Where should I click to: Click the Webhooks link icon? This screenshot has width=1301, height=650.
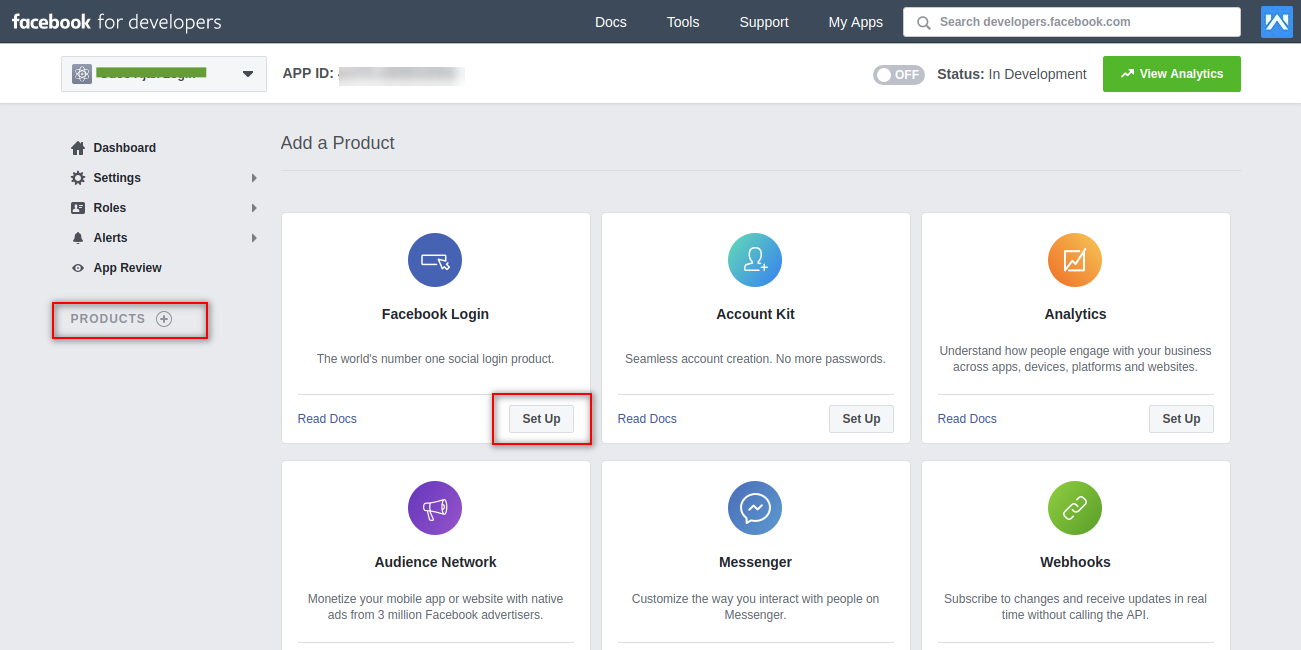tap(1075, 508)
